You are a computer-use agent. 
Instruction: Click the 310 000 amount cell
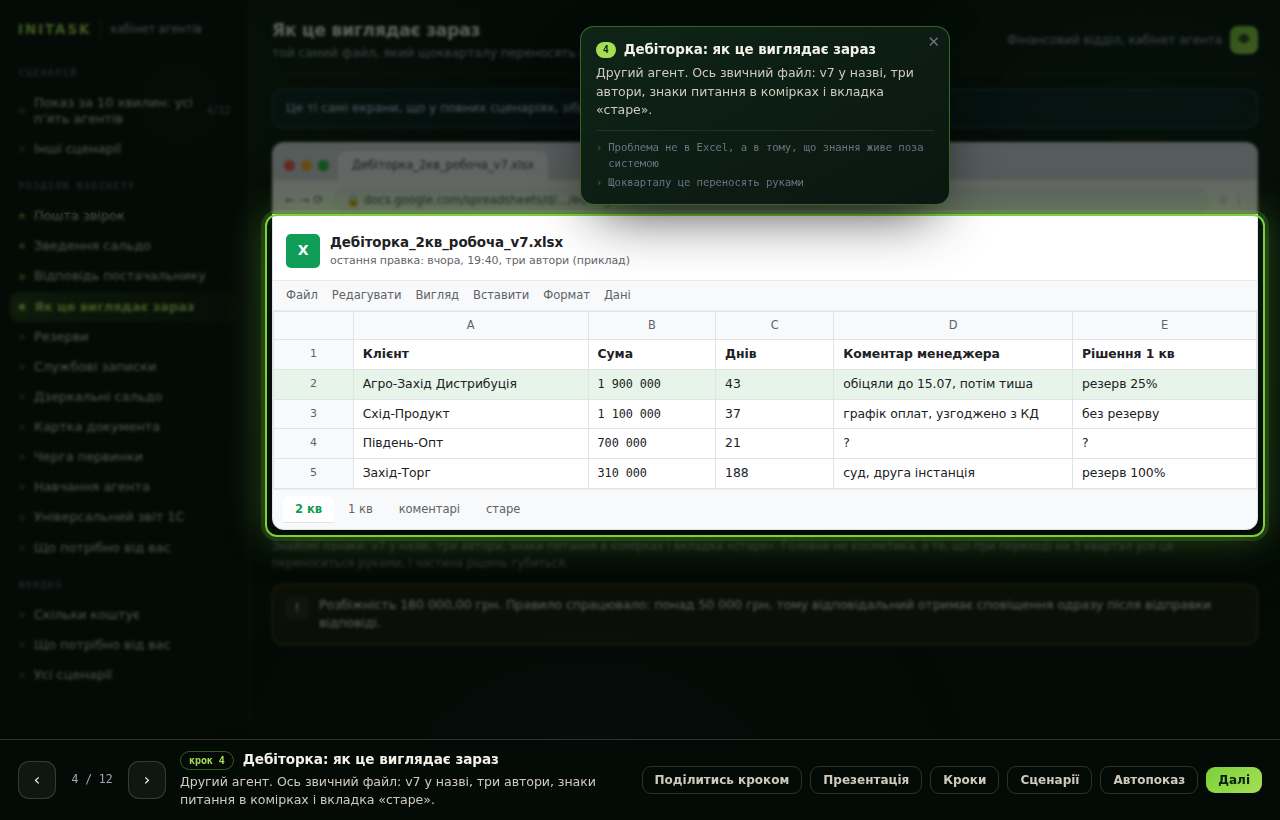click(x=652, y=473)
